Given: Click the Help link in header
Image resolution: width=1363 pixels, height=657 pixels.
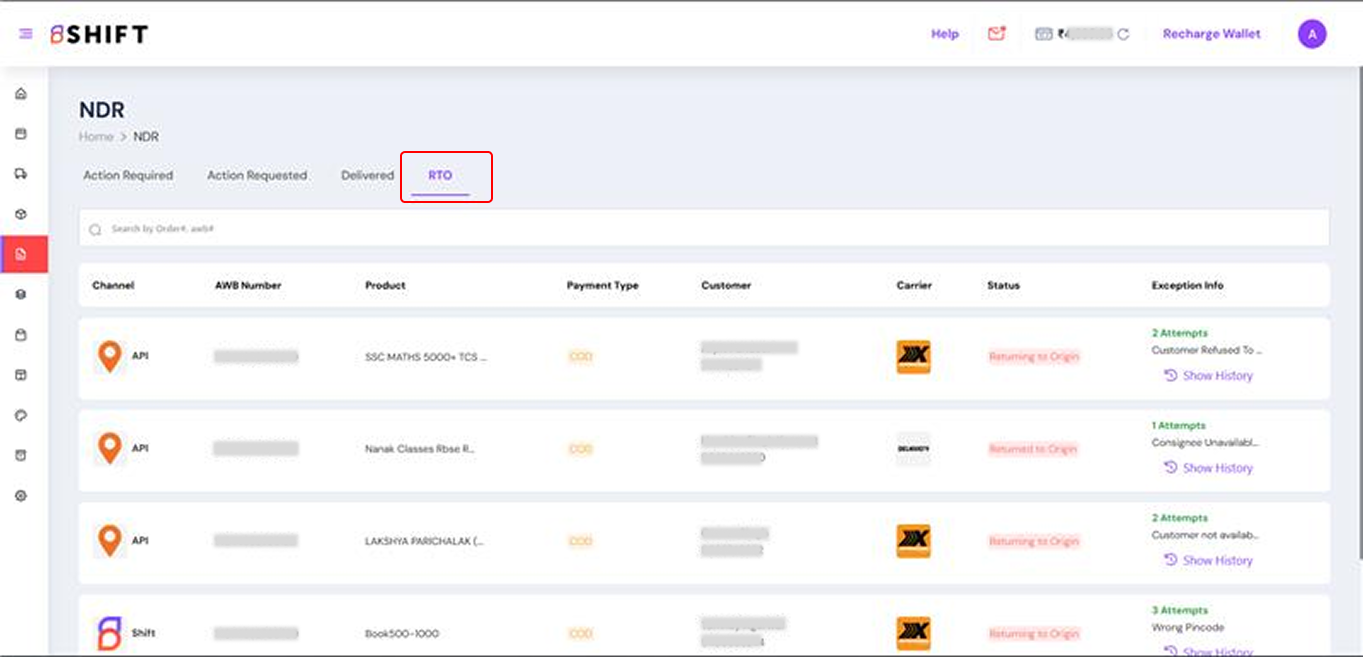Looking at the screenshot, I should 944,34.
